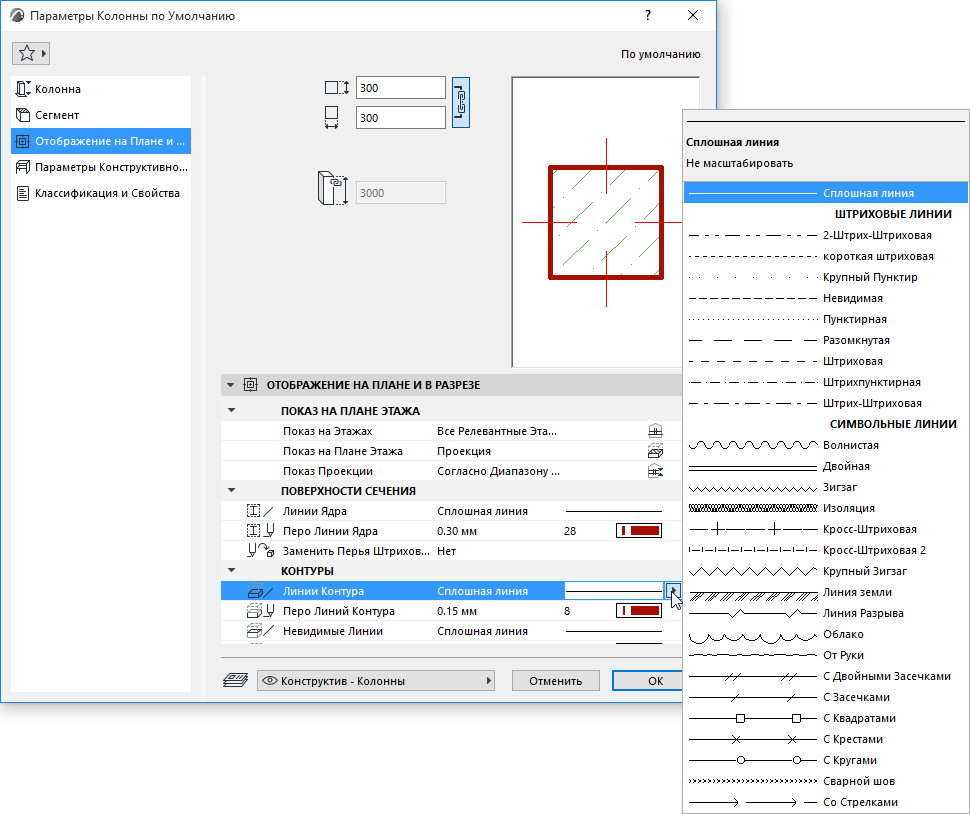
Task: Click the Перо Линий Контура color swatch
Action: (x=639, y=611)
